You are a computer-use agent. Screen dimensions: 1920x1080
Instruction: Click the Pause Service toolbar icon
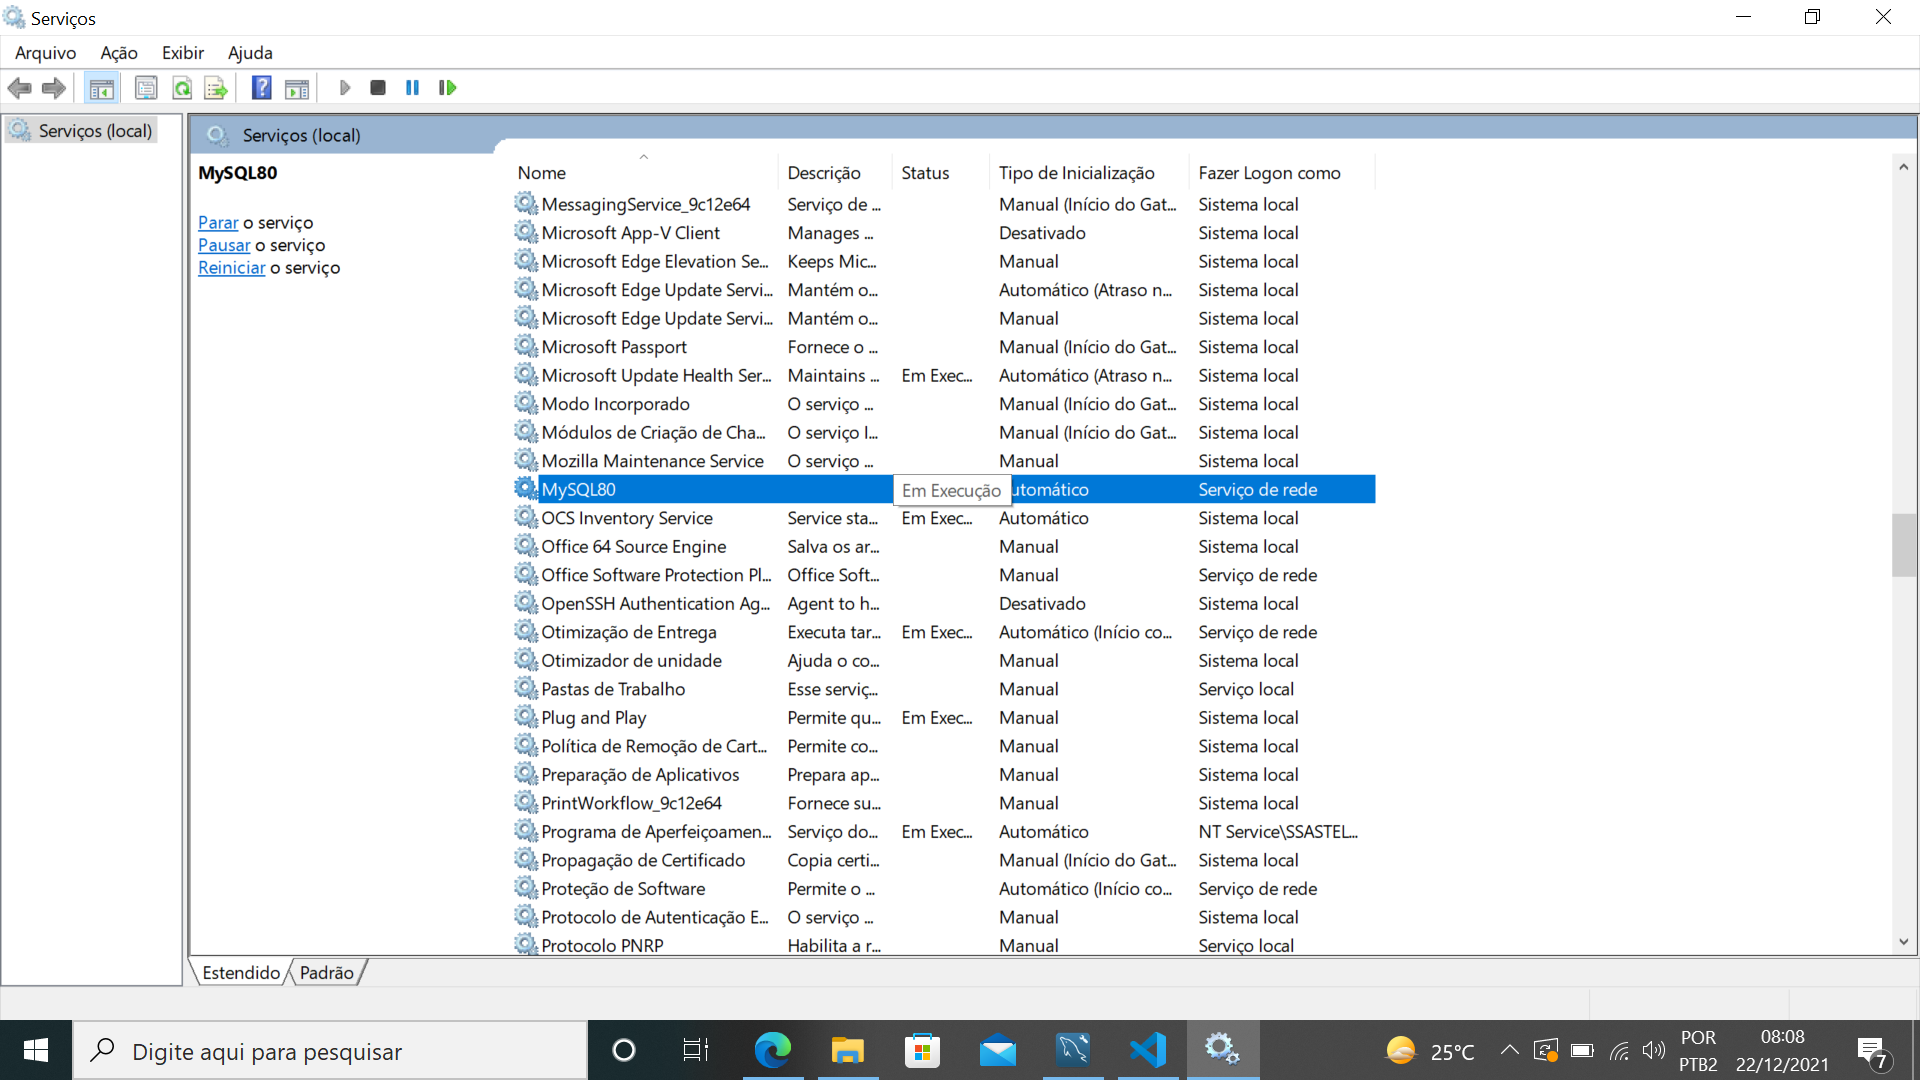pos(412,88)
